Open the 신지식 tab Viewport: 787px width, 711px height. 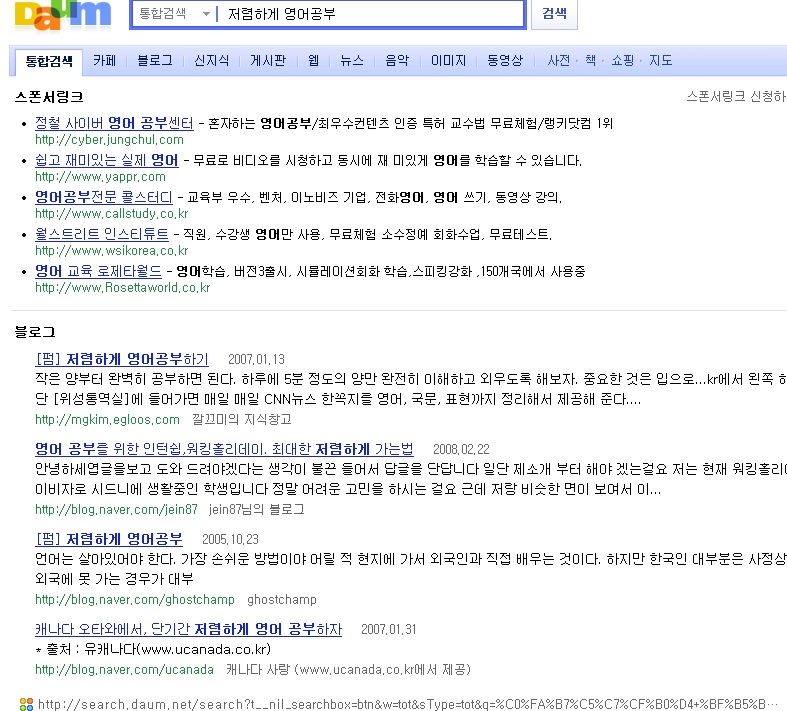tap(211, 61)
